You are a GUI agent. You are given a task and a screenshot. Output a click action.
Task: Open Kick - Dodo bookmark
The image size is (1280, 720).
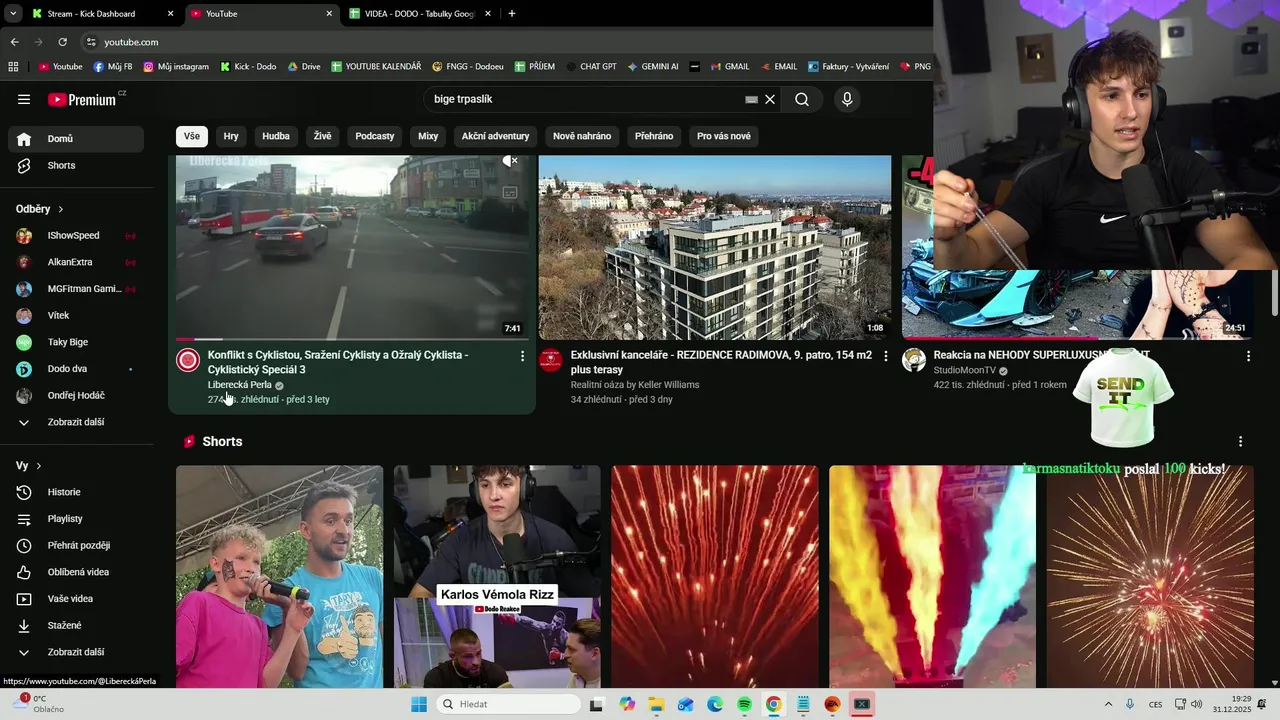[248, 67]
